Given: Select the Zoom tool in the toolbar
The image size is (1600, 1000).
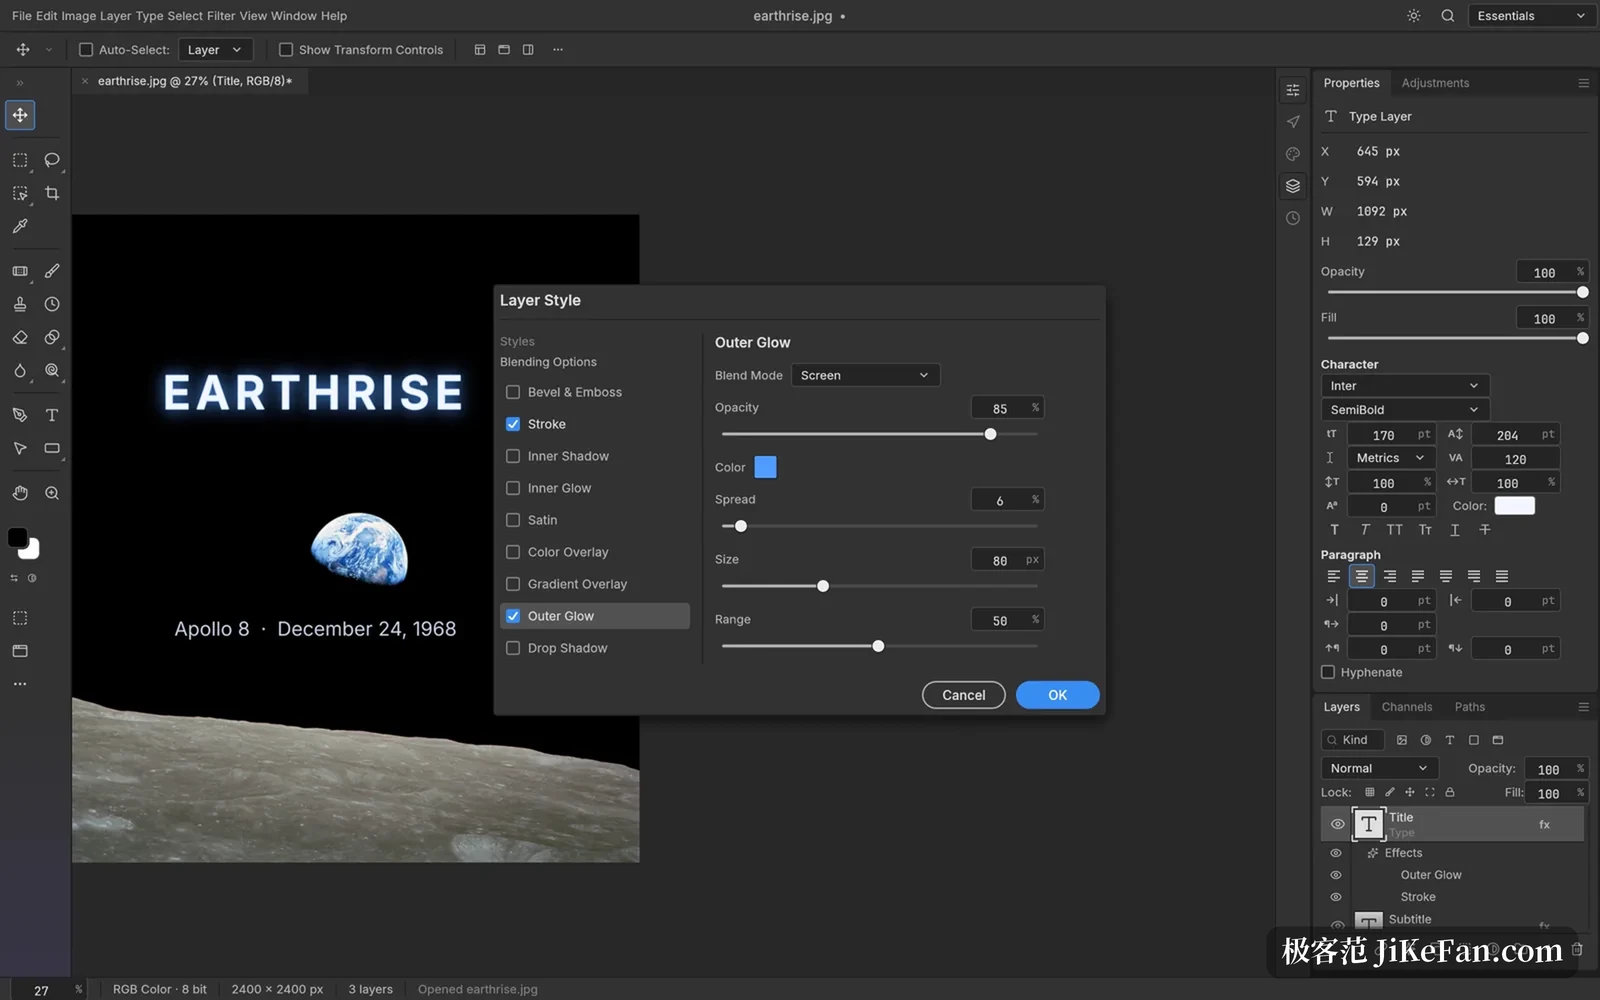Looking at the screenshot, I should pyautogui.click(x=52, y=493).
